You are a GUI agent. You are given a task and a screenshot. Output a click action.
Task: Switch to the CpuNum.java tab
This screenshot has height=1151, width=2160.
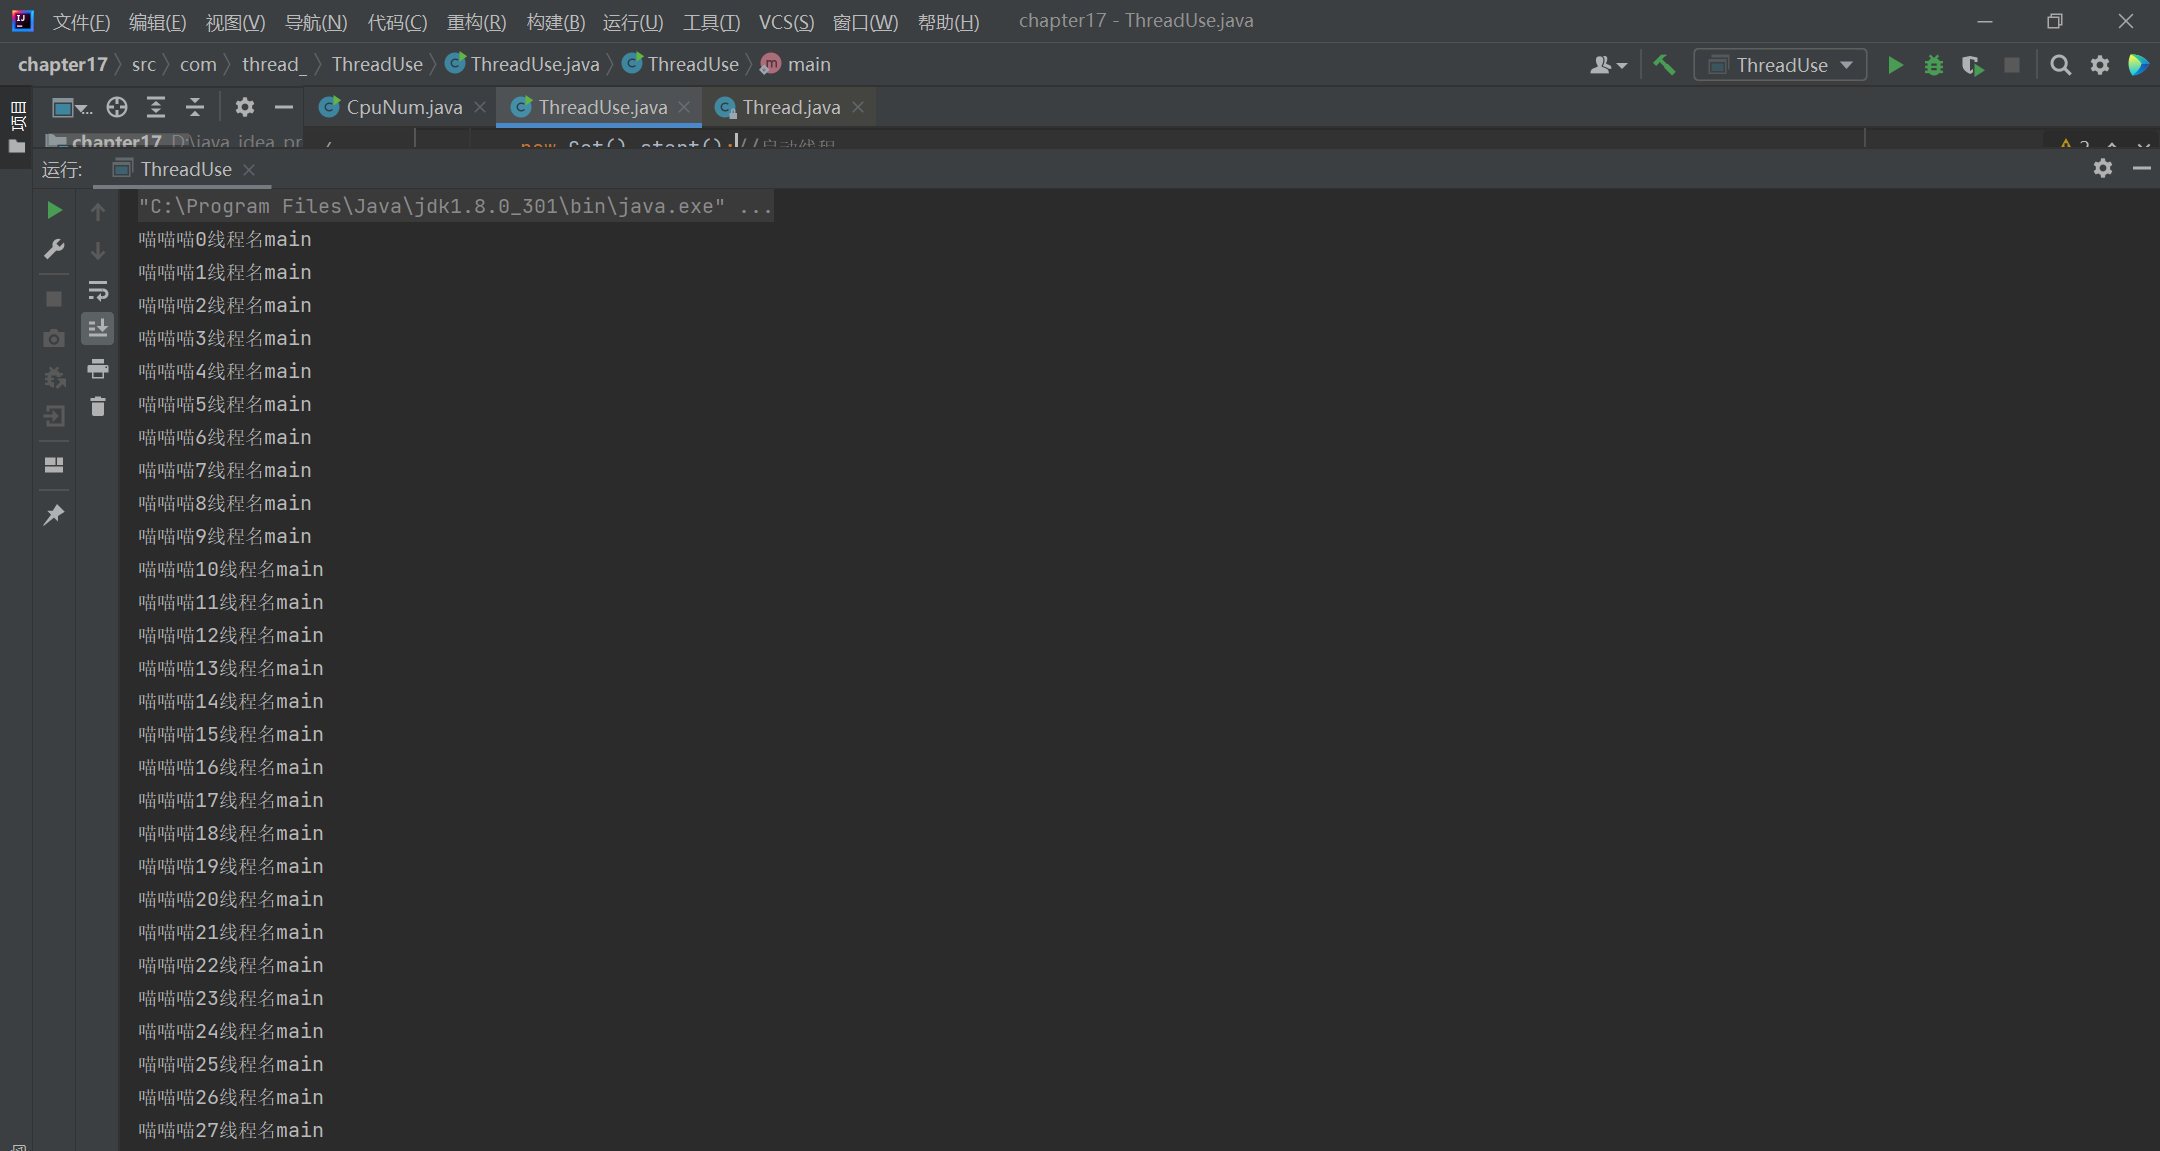403,107
